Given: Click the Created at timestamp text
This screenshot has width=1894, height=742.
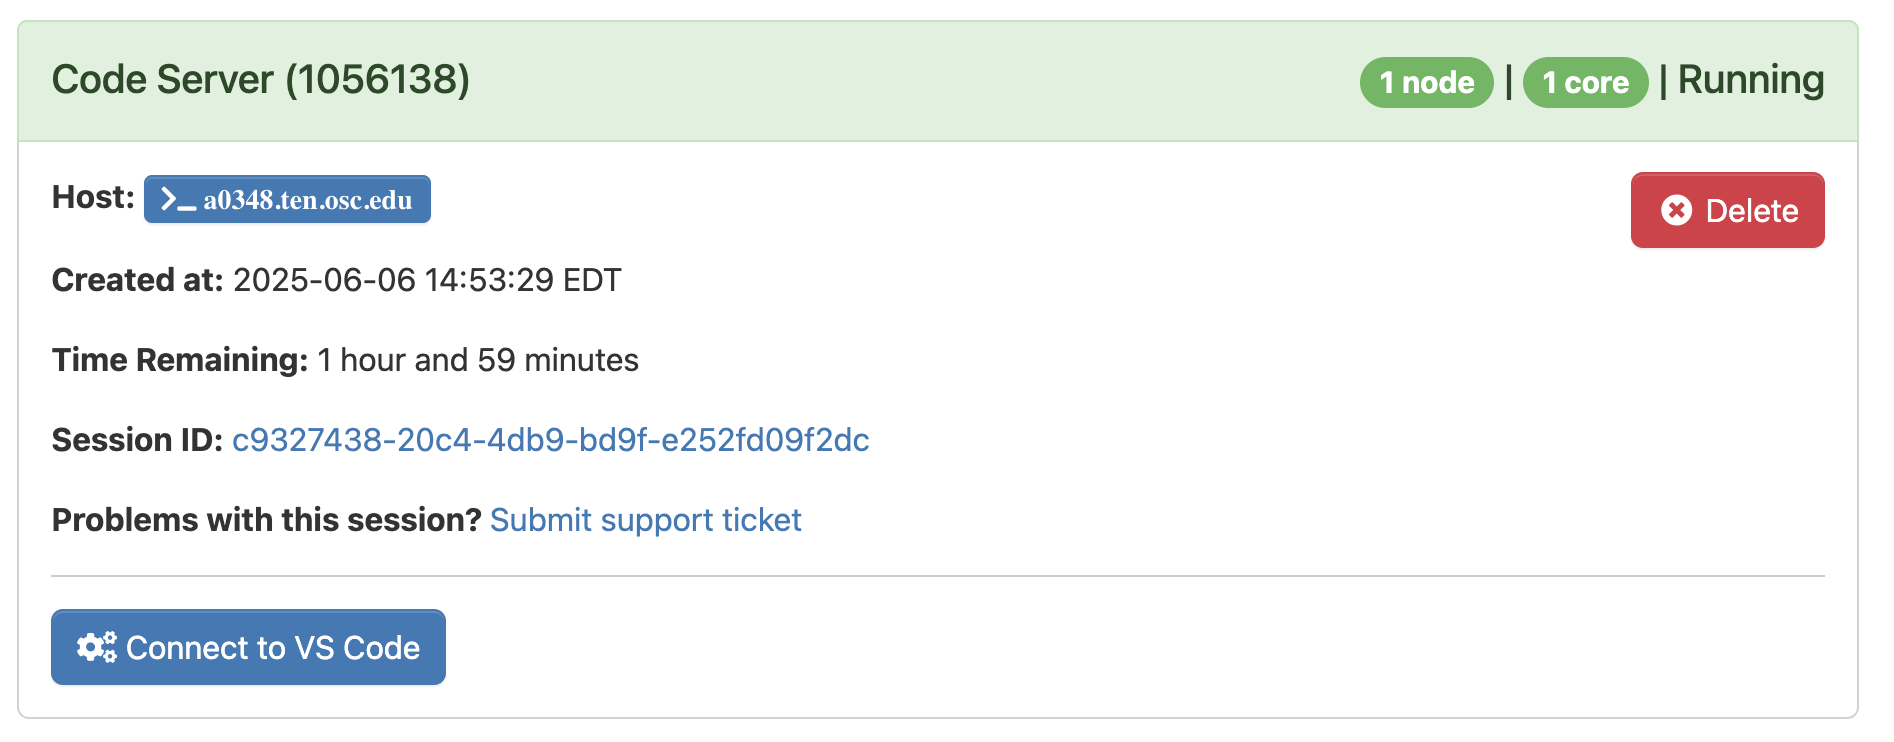Looking at the screenshot, I should point(427,280).
